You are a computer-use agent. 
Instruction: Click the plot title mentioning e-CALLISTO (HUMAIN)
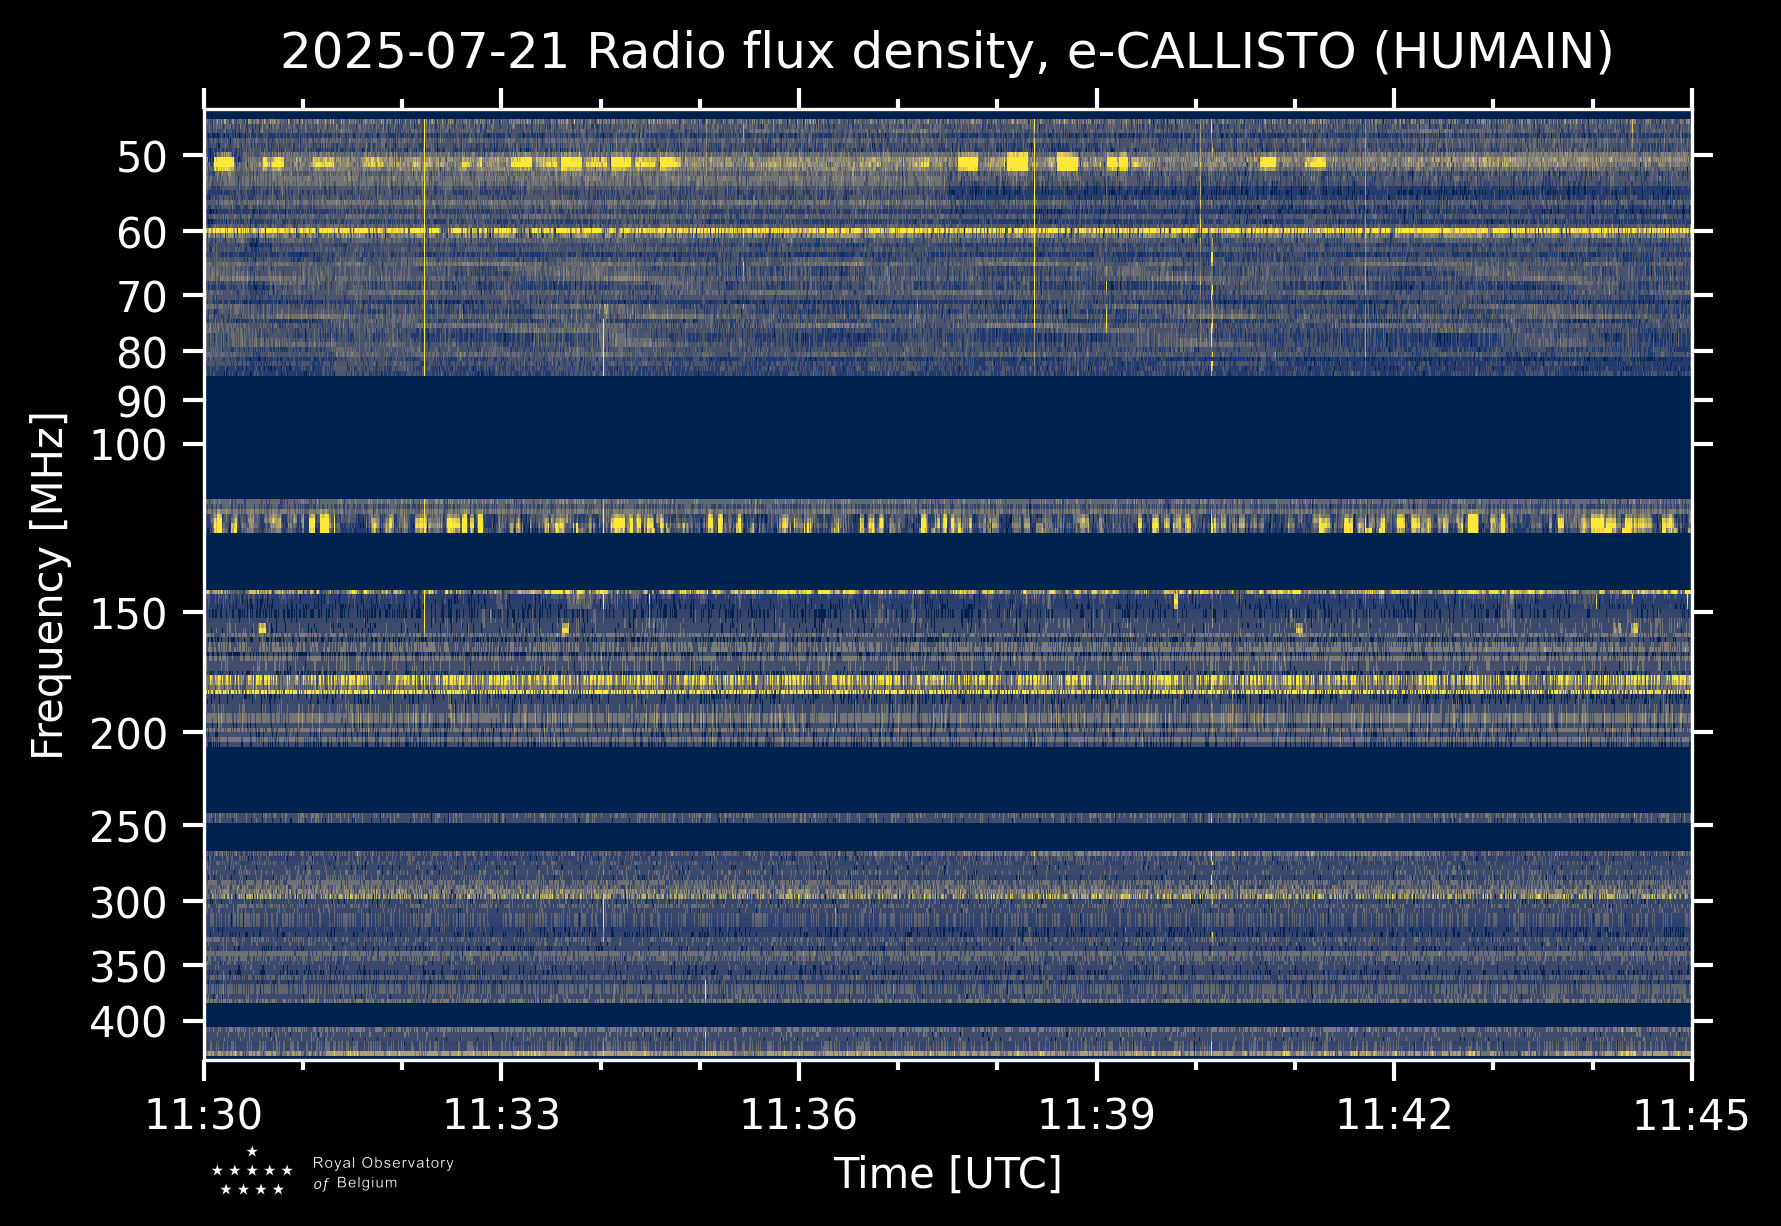pyautogui.click(x=947, y=52)
